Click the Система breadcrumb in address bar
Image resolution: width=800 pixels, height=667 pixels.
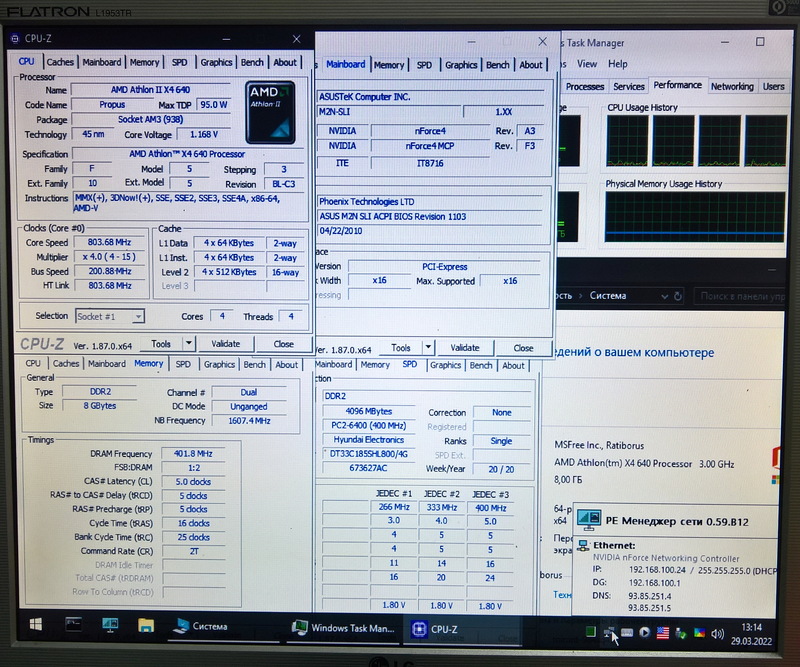point(608,295)
